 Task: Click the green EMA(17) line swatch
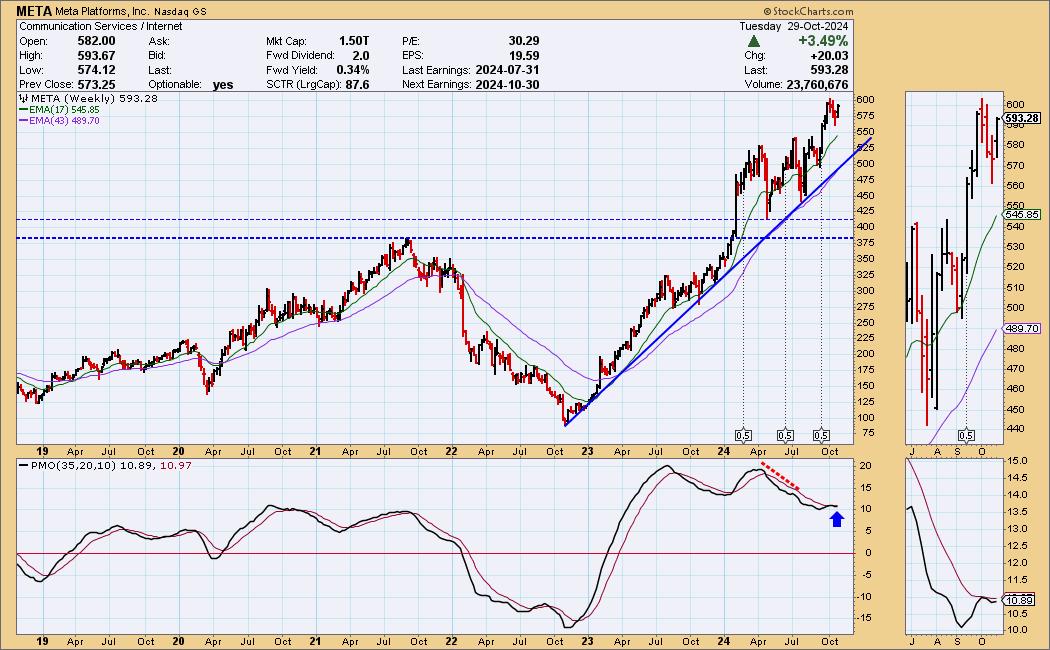pyautogui.click(x=23, y=110)
